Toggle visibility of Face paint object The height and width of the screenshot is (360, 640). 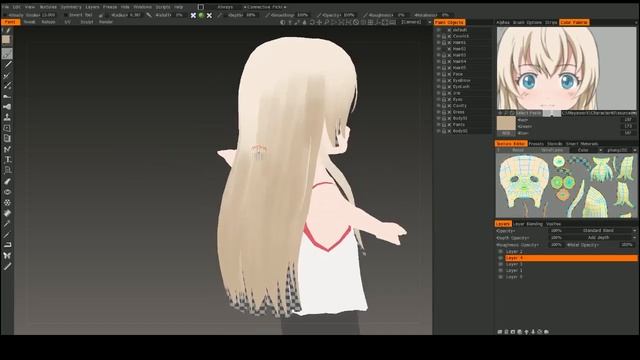pyautogui.click(x=438, y=74)
